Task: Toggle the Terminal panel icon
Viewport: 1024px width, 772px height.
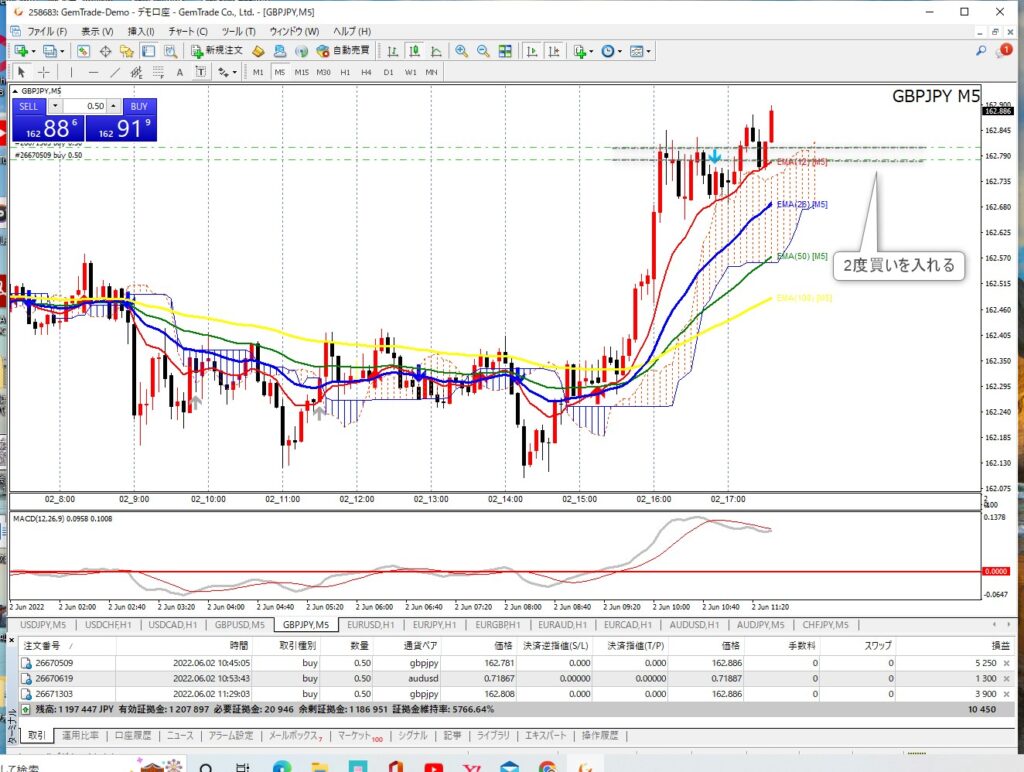Action: click(x=148, y=51)
